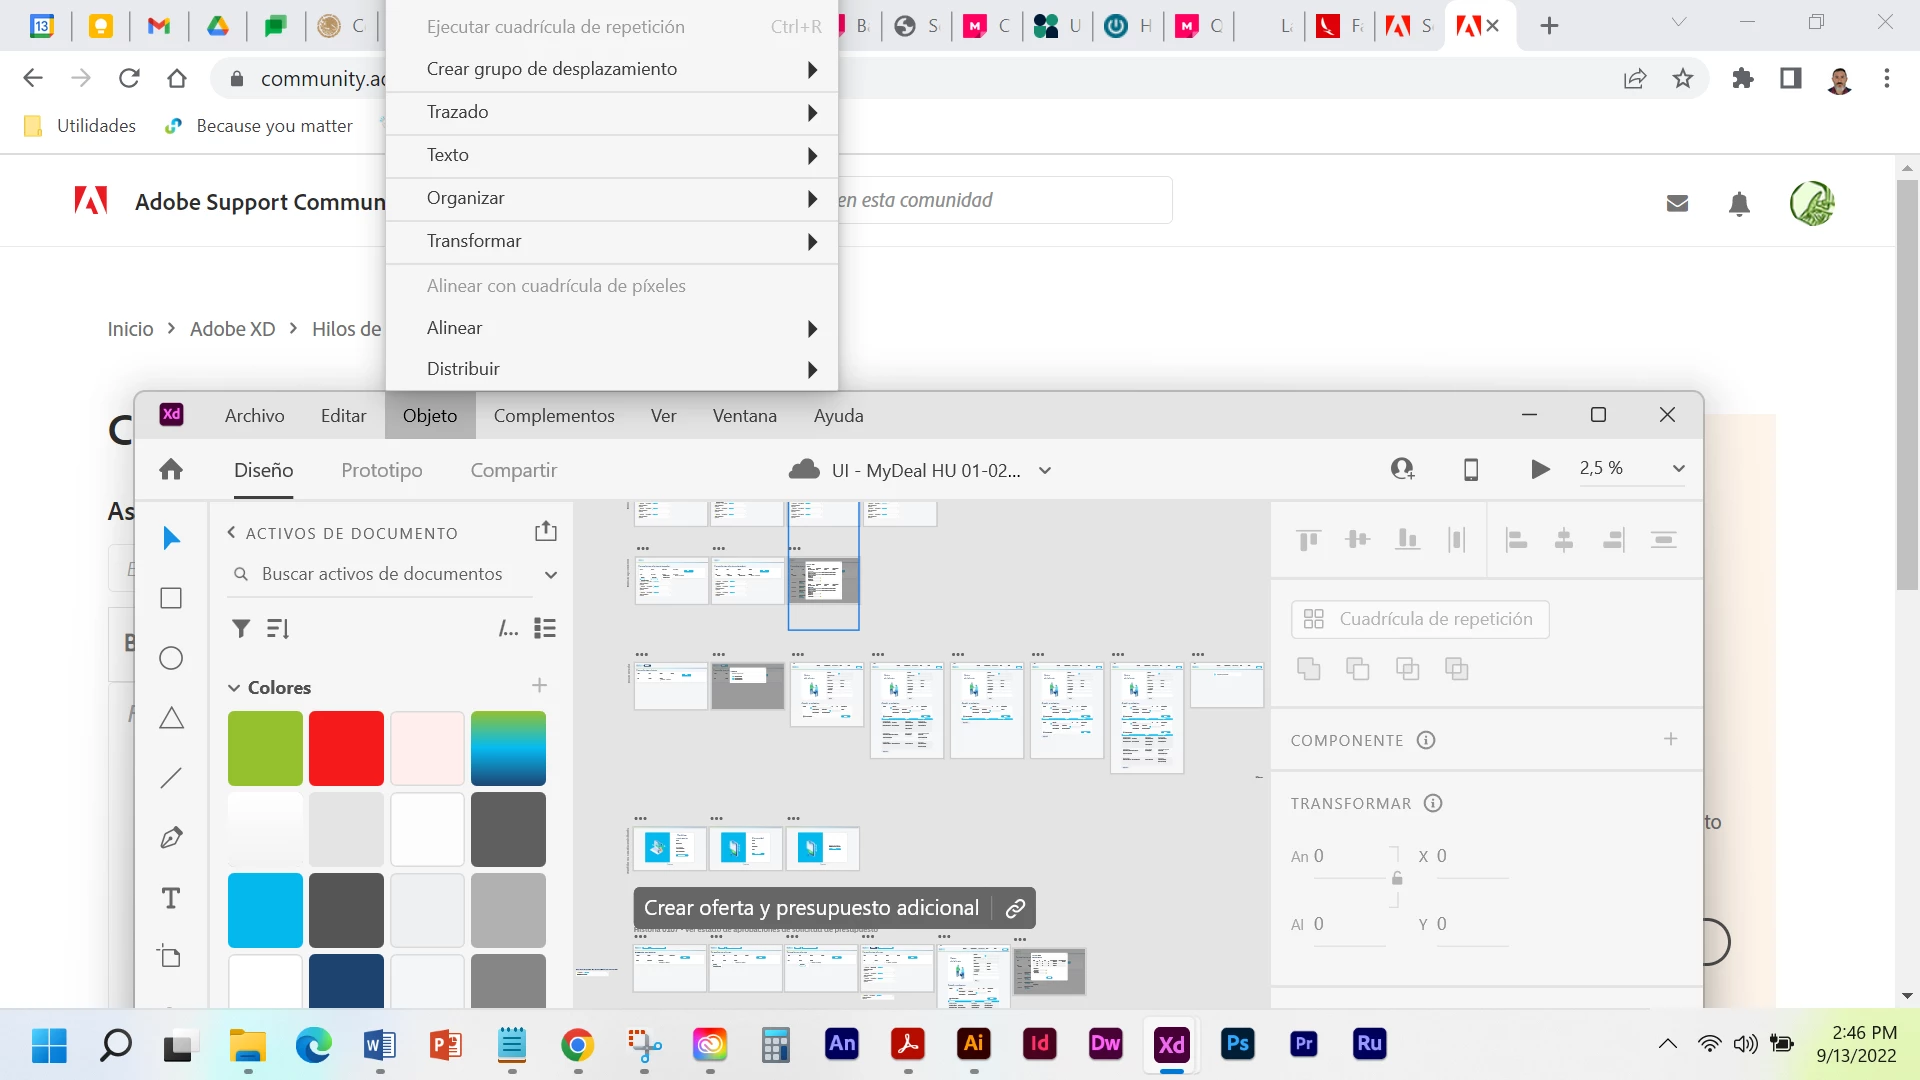Select the Rectangle tool in XD toolbar
This screenshot has height=1080, width=1920.
point(171,598)
